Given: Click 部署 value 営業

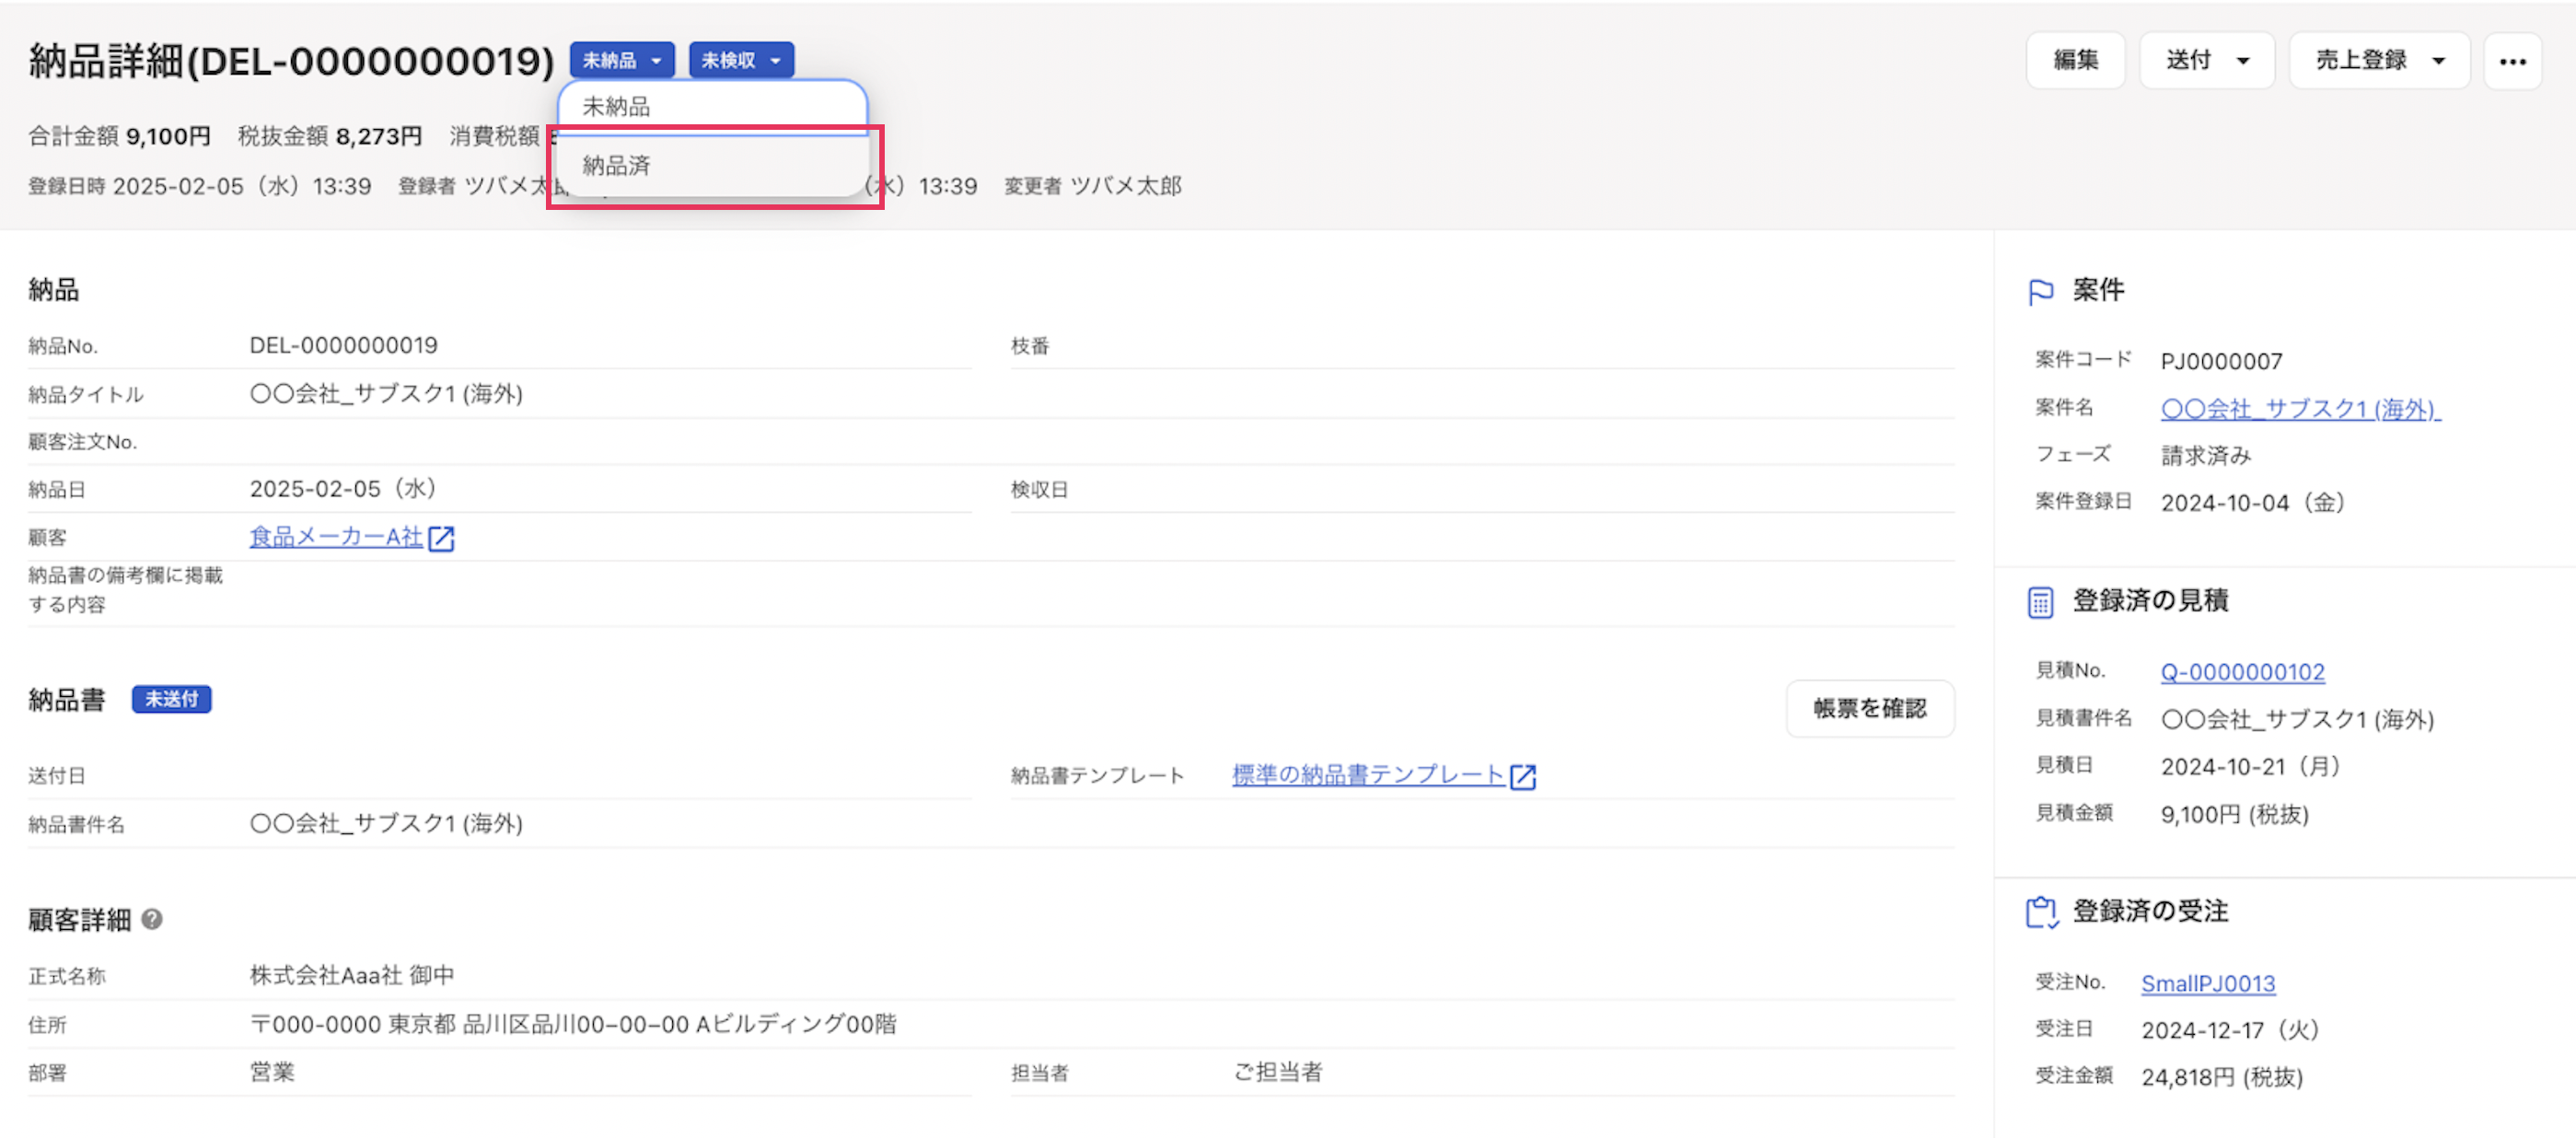Looking at the screenshot, I should [271, 1072].
